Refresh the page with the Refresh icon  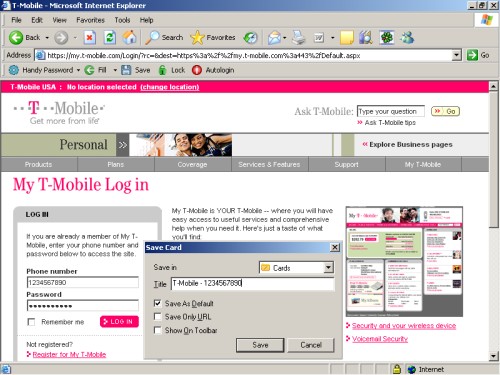(110, 38)
